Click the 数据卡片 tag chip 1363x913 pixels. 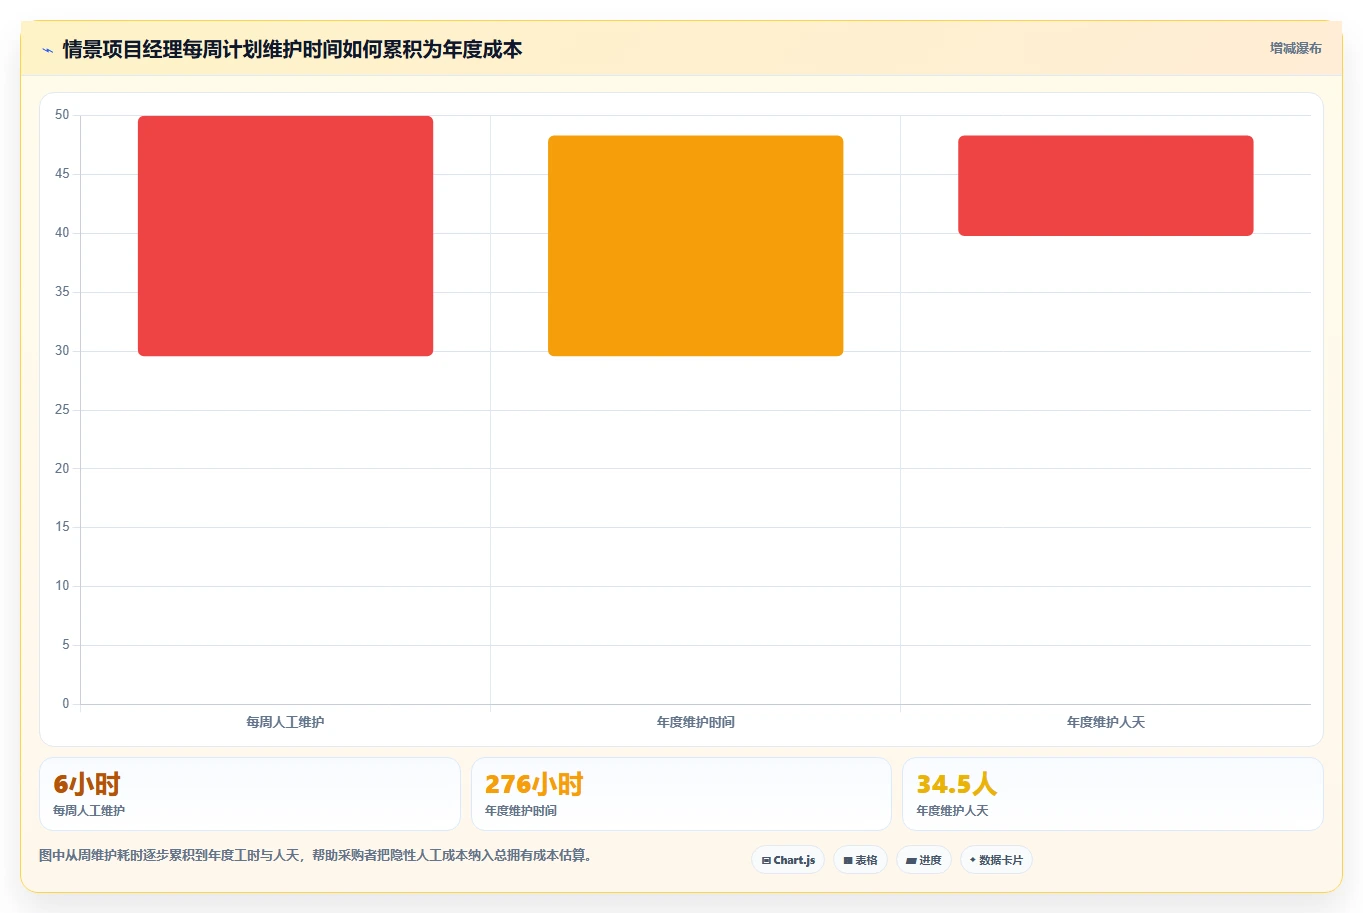point(996,860)
